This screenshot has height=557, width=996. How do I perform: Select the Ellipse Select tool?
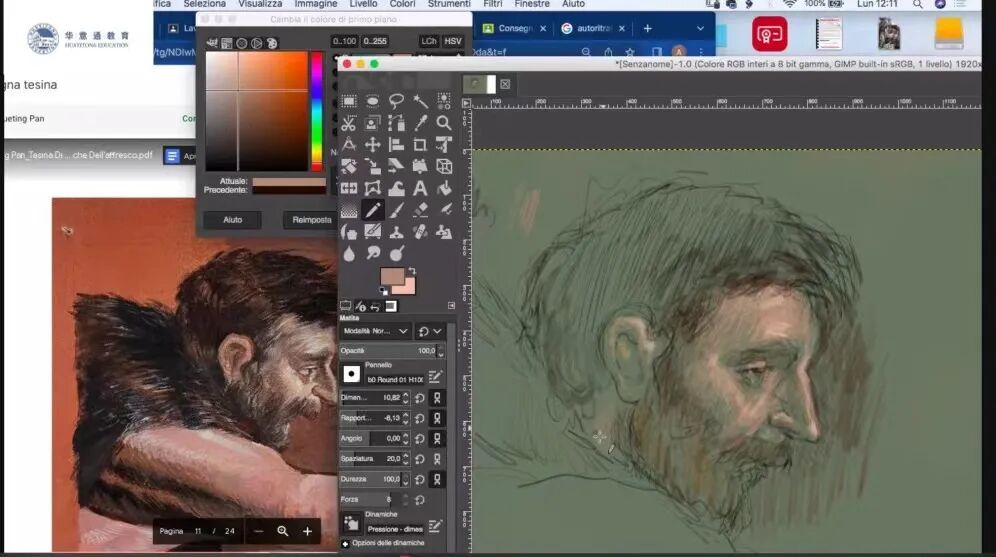(372, 101)
